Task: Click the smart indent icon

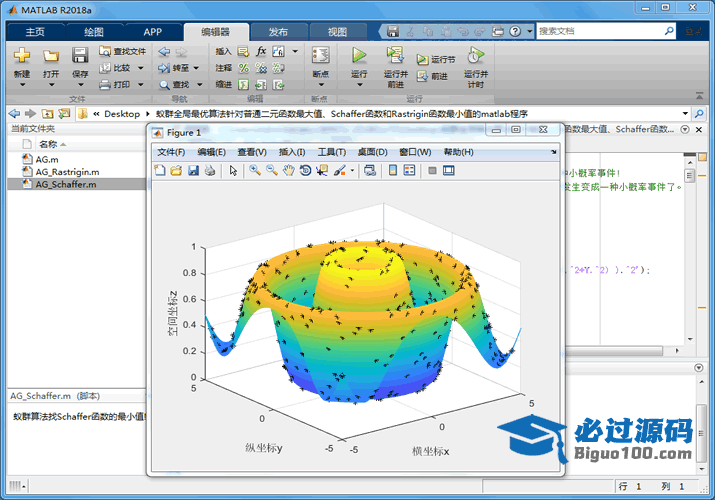Action: [x=244, y=85]
